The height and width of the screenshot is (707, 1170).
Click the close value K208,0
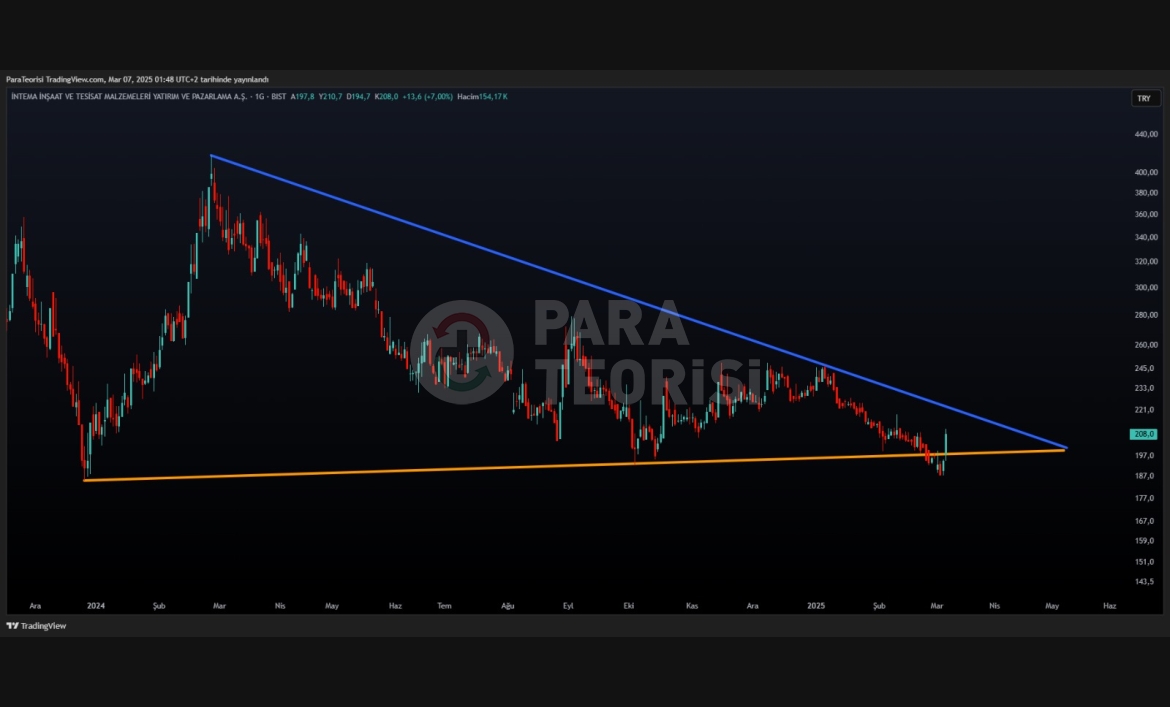(x=386, y=96)
